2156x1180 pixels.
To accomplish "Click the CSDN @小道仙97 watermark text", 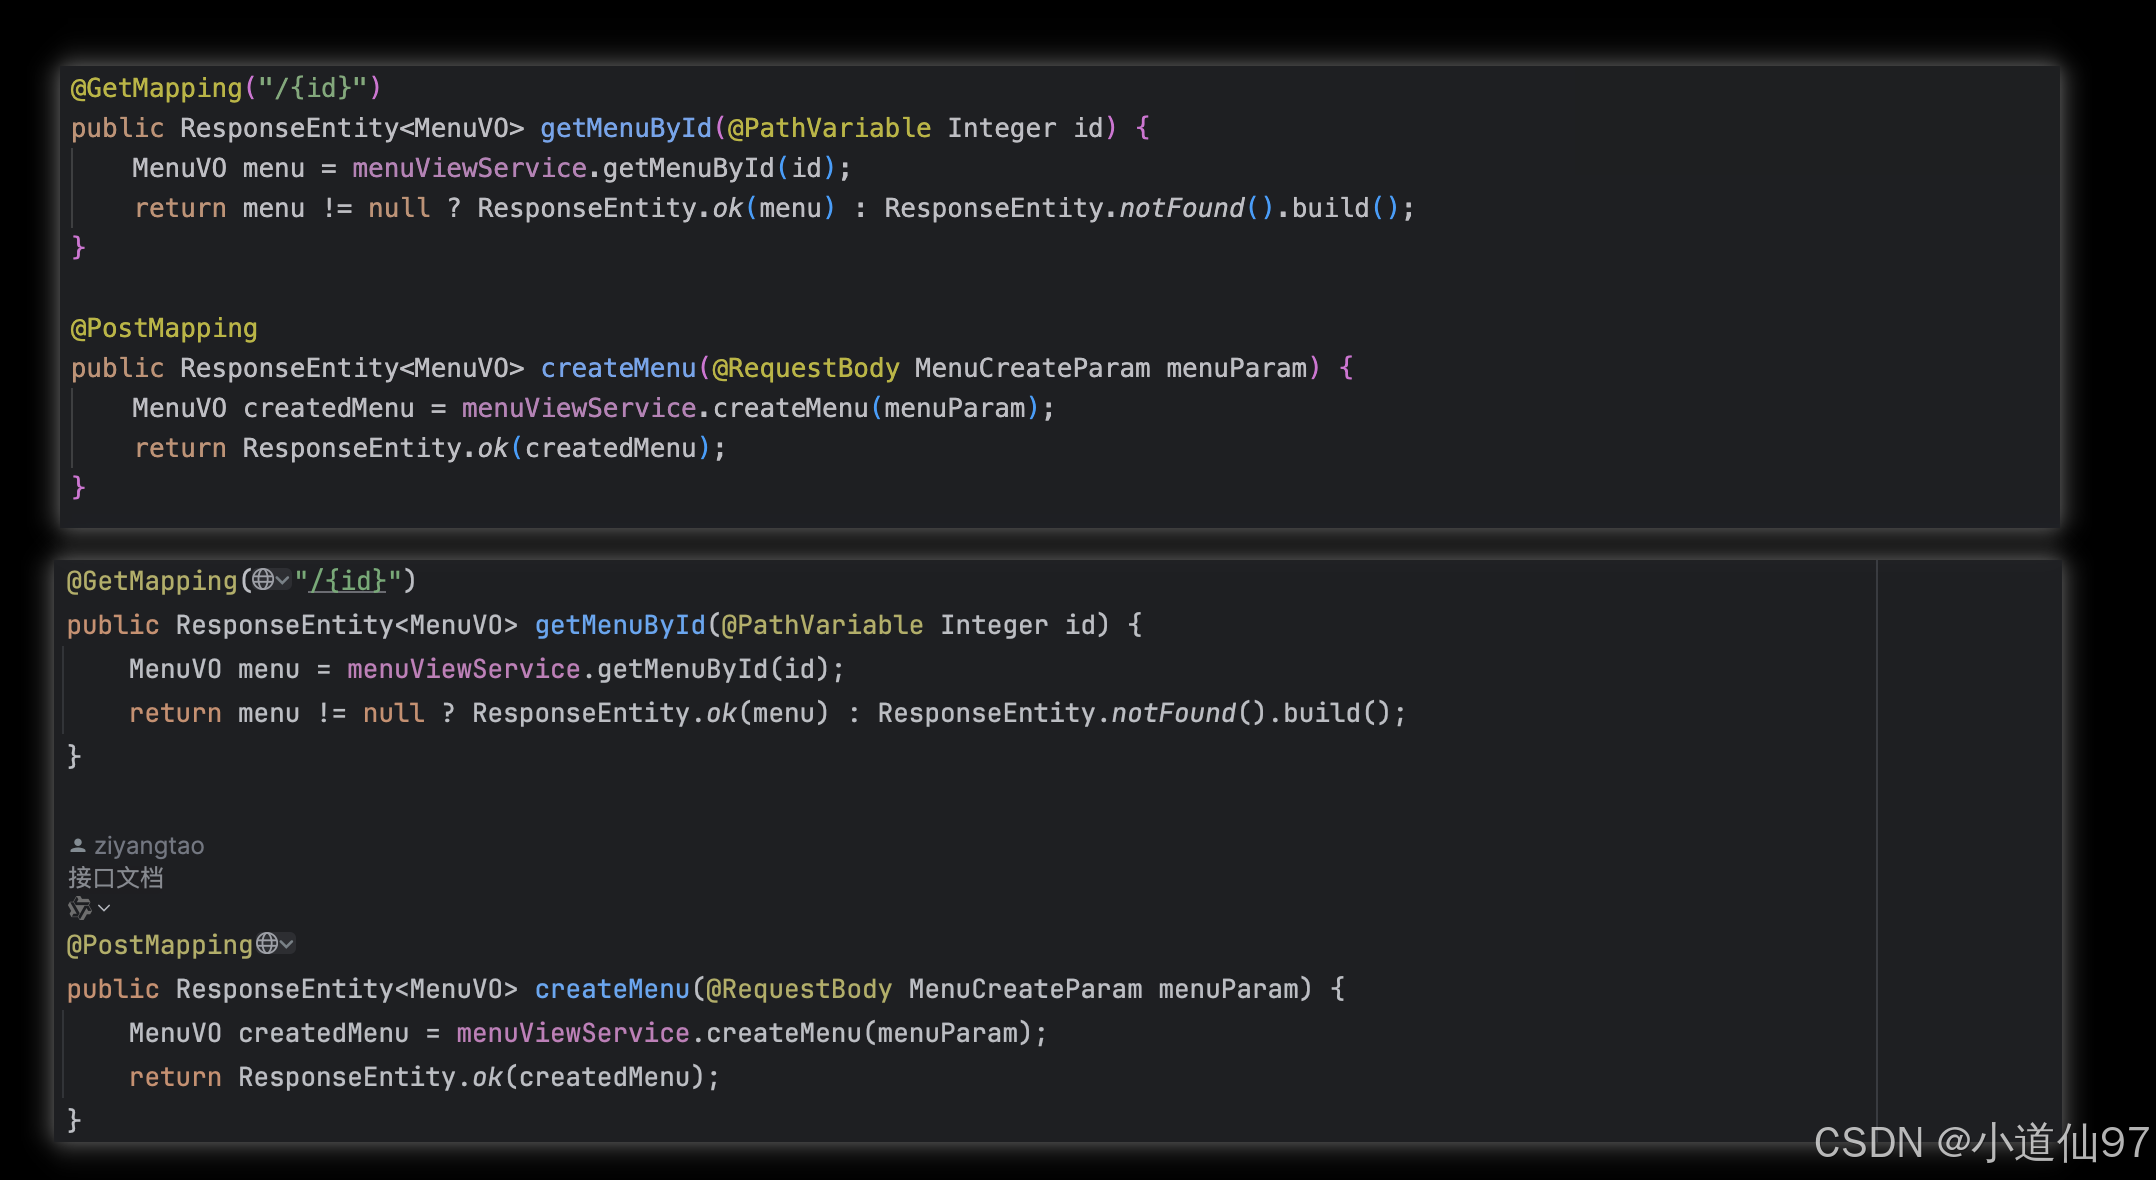I will tap(1980, 1142).
